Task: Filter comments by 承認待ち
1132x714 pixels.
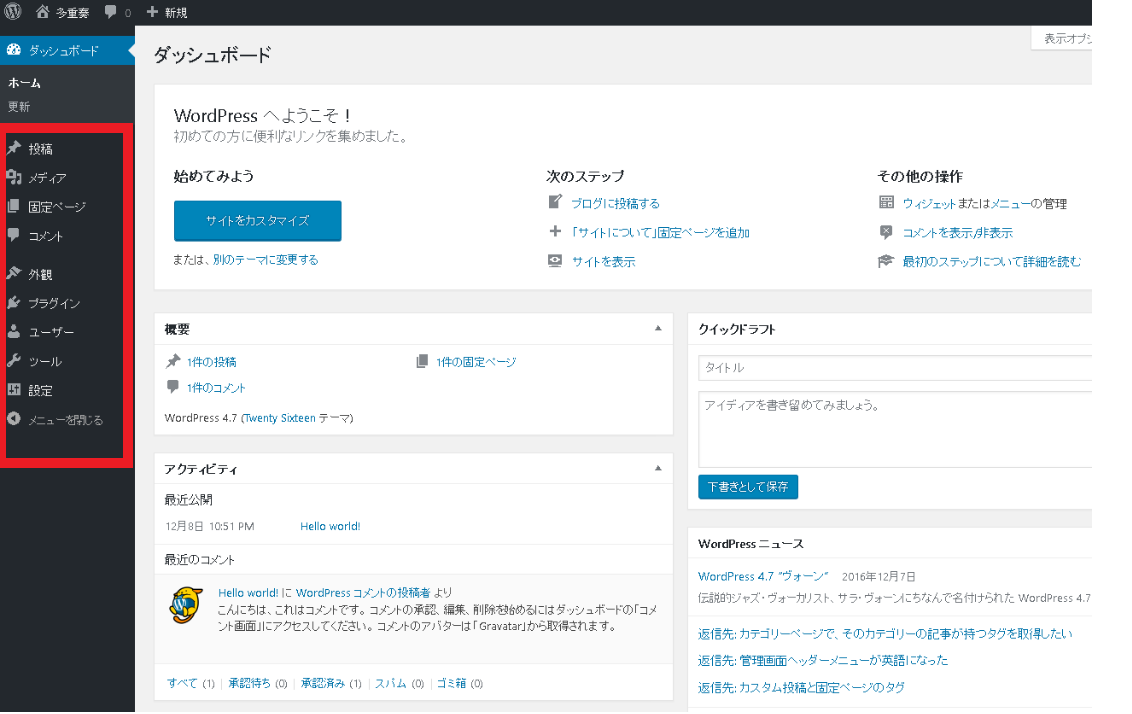Action: tap(250, 683)
